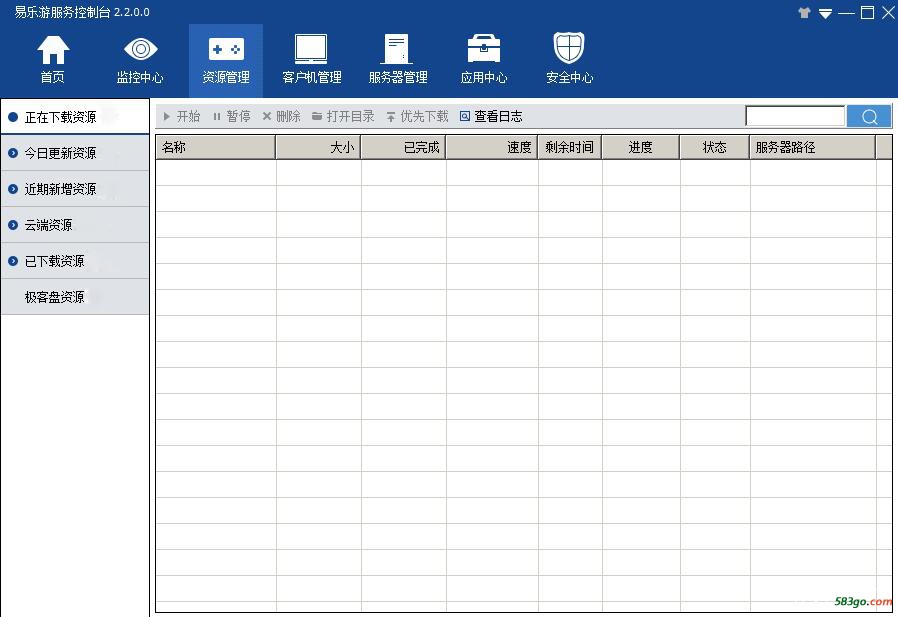Click the skin shirt icon in title bar
Image resolution: width=898 pixels, height=617 pixels.
coord(804,13)
